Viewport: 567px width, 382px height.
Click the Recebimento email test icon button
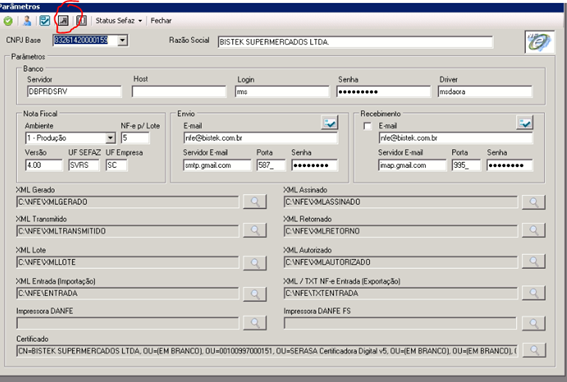click(525, 123)
